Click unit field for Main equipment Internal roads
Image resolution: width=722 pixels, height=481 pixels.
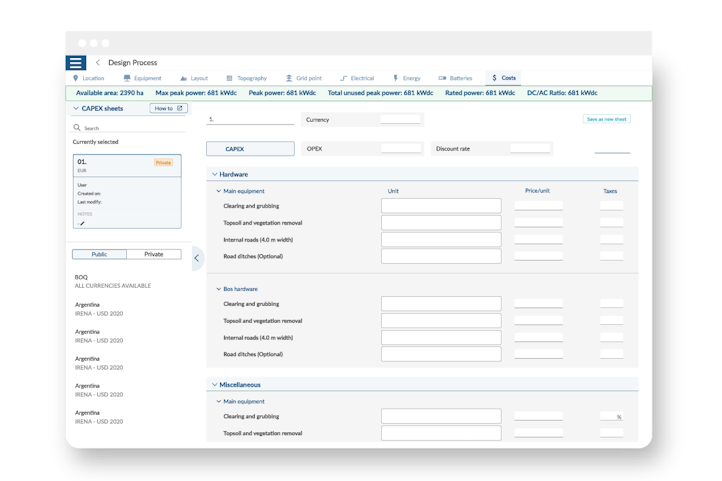(x=441, y=240)
